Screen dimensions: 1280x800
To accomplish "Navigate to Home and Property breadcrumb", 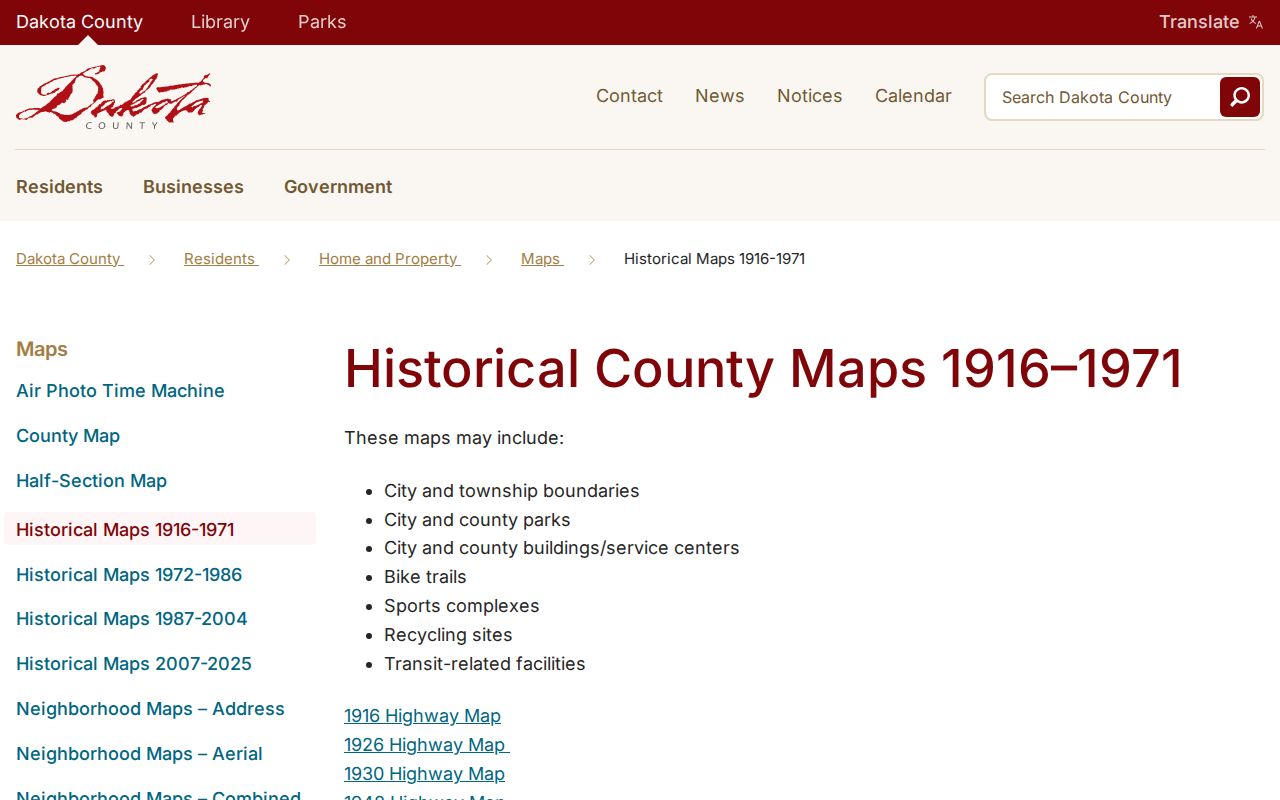I will click(x=389, y=259).
